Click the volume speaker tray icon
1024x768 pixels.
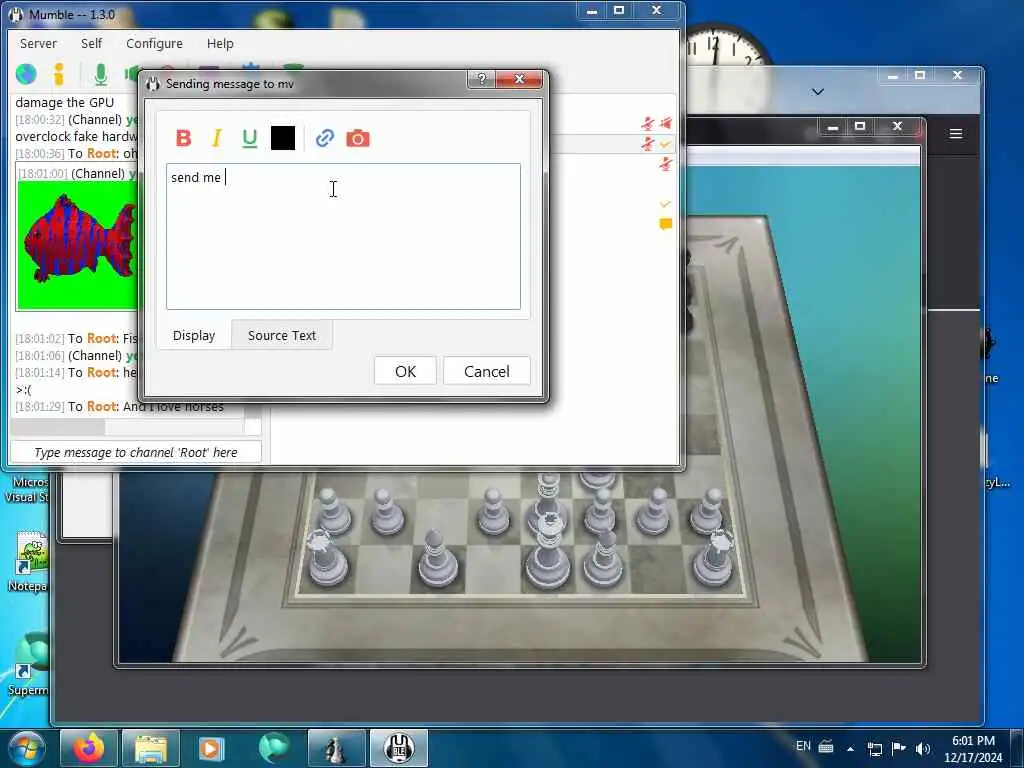tap(922, 748)
